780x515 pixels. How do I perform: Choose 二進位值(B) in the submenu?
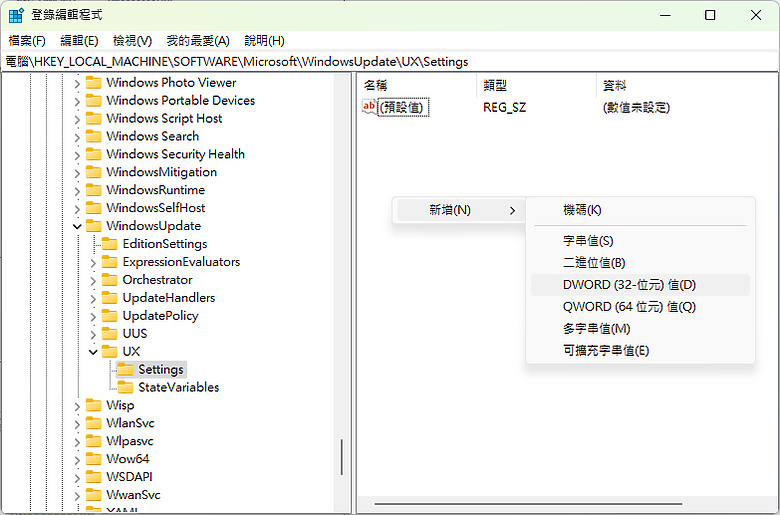(640, 263)
